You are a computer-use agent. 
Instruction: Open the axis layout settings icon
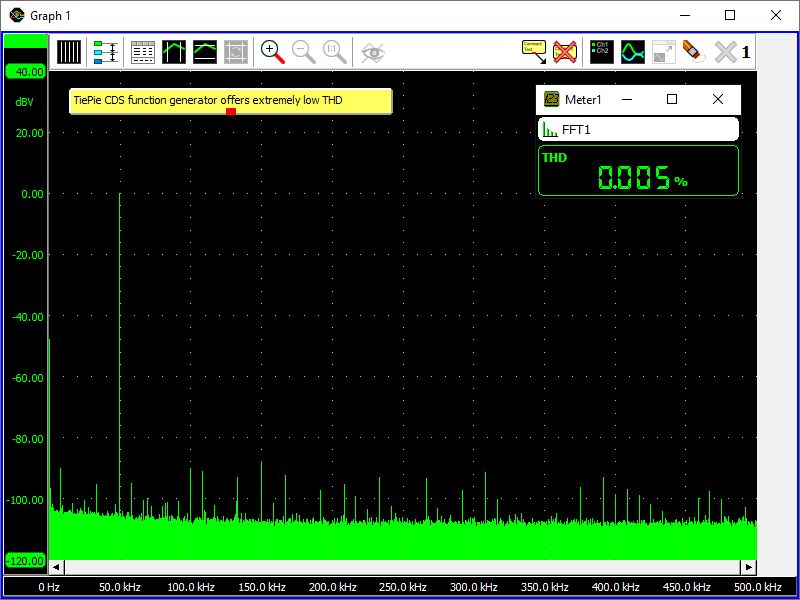pos(105,52)
